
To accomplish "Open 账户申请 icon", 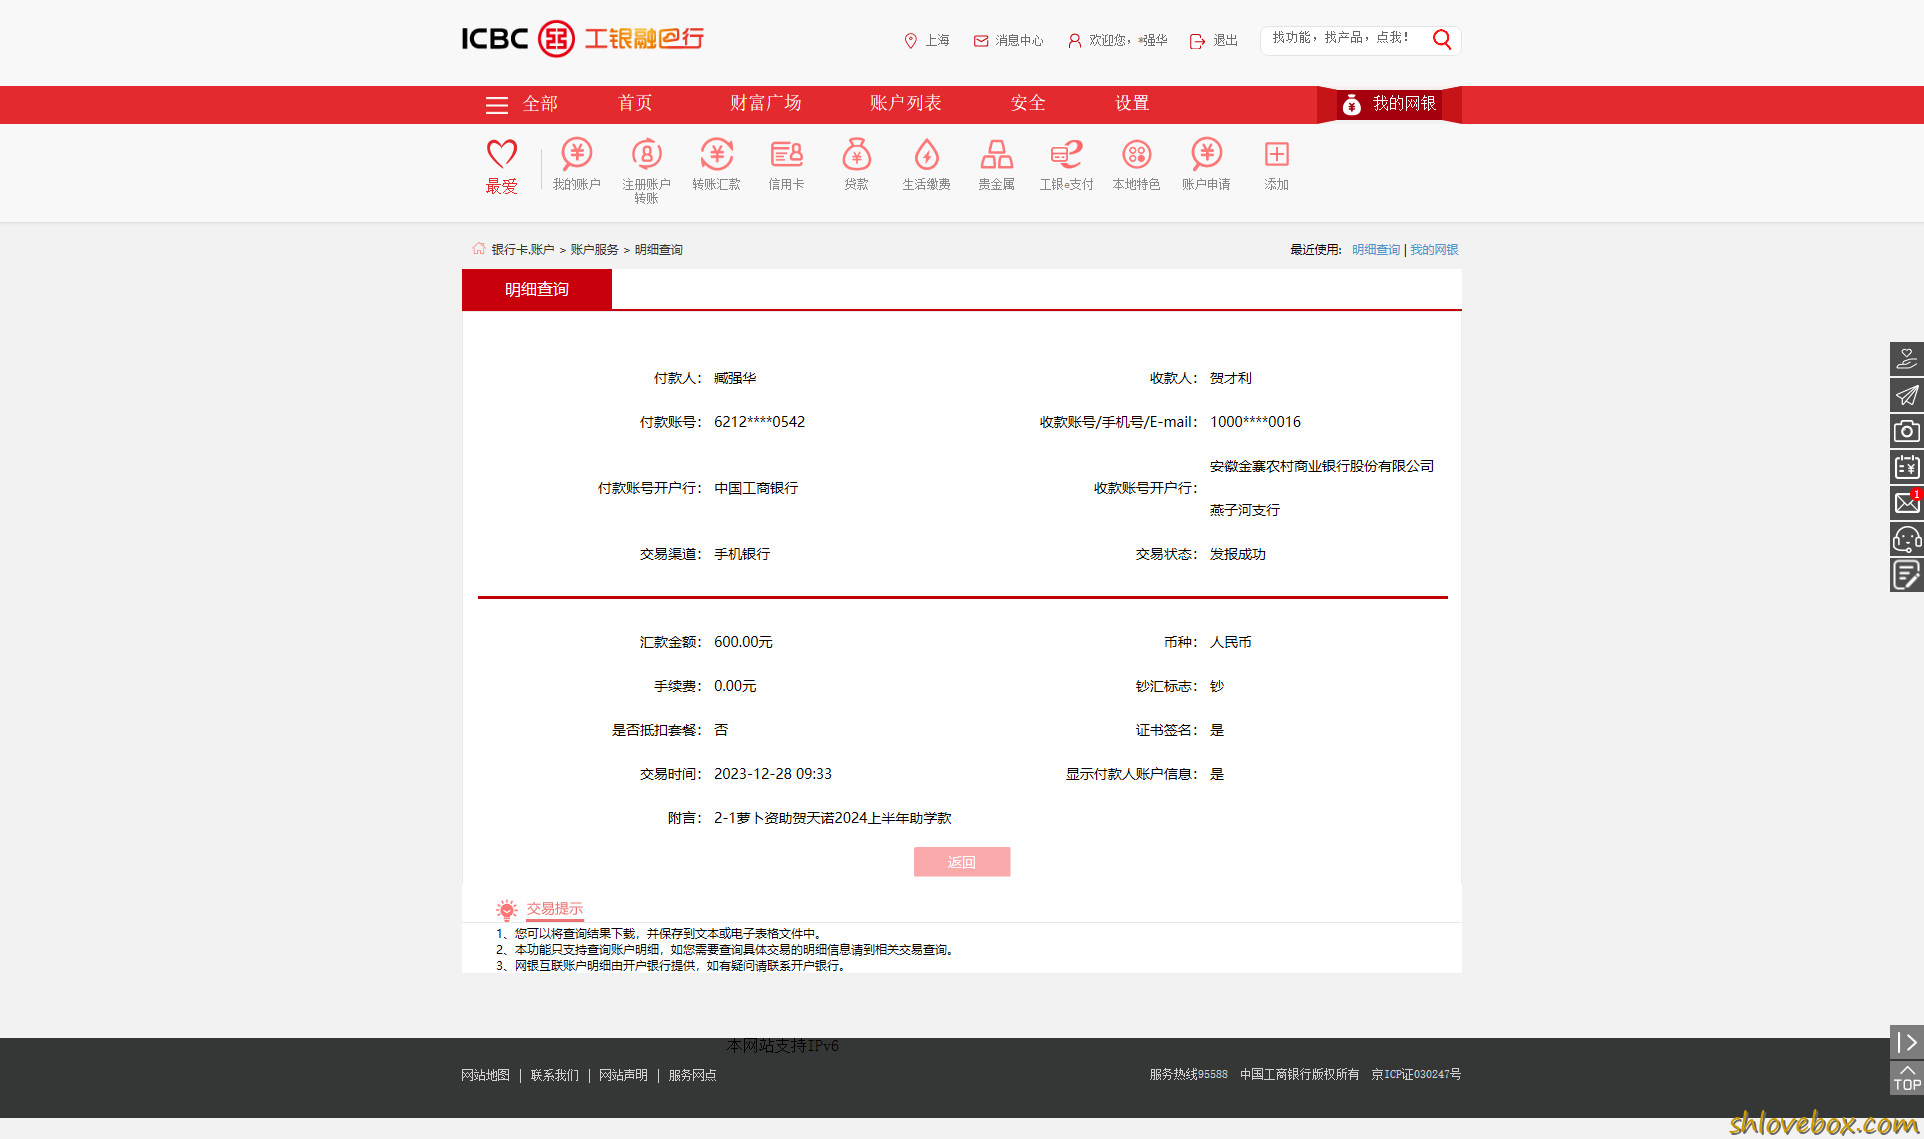I will click(x=1207, y=154).
